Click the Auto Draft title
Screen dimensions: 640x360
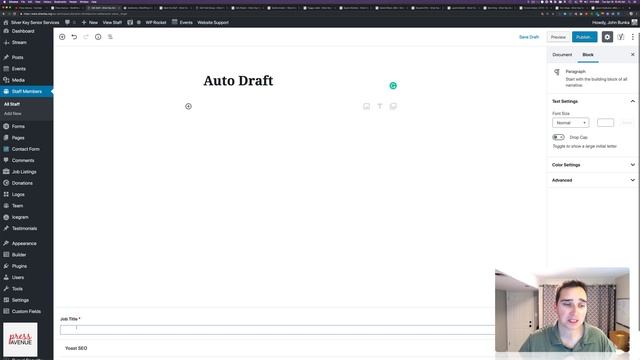238,80
